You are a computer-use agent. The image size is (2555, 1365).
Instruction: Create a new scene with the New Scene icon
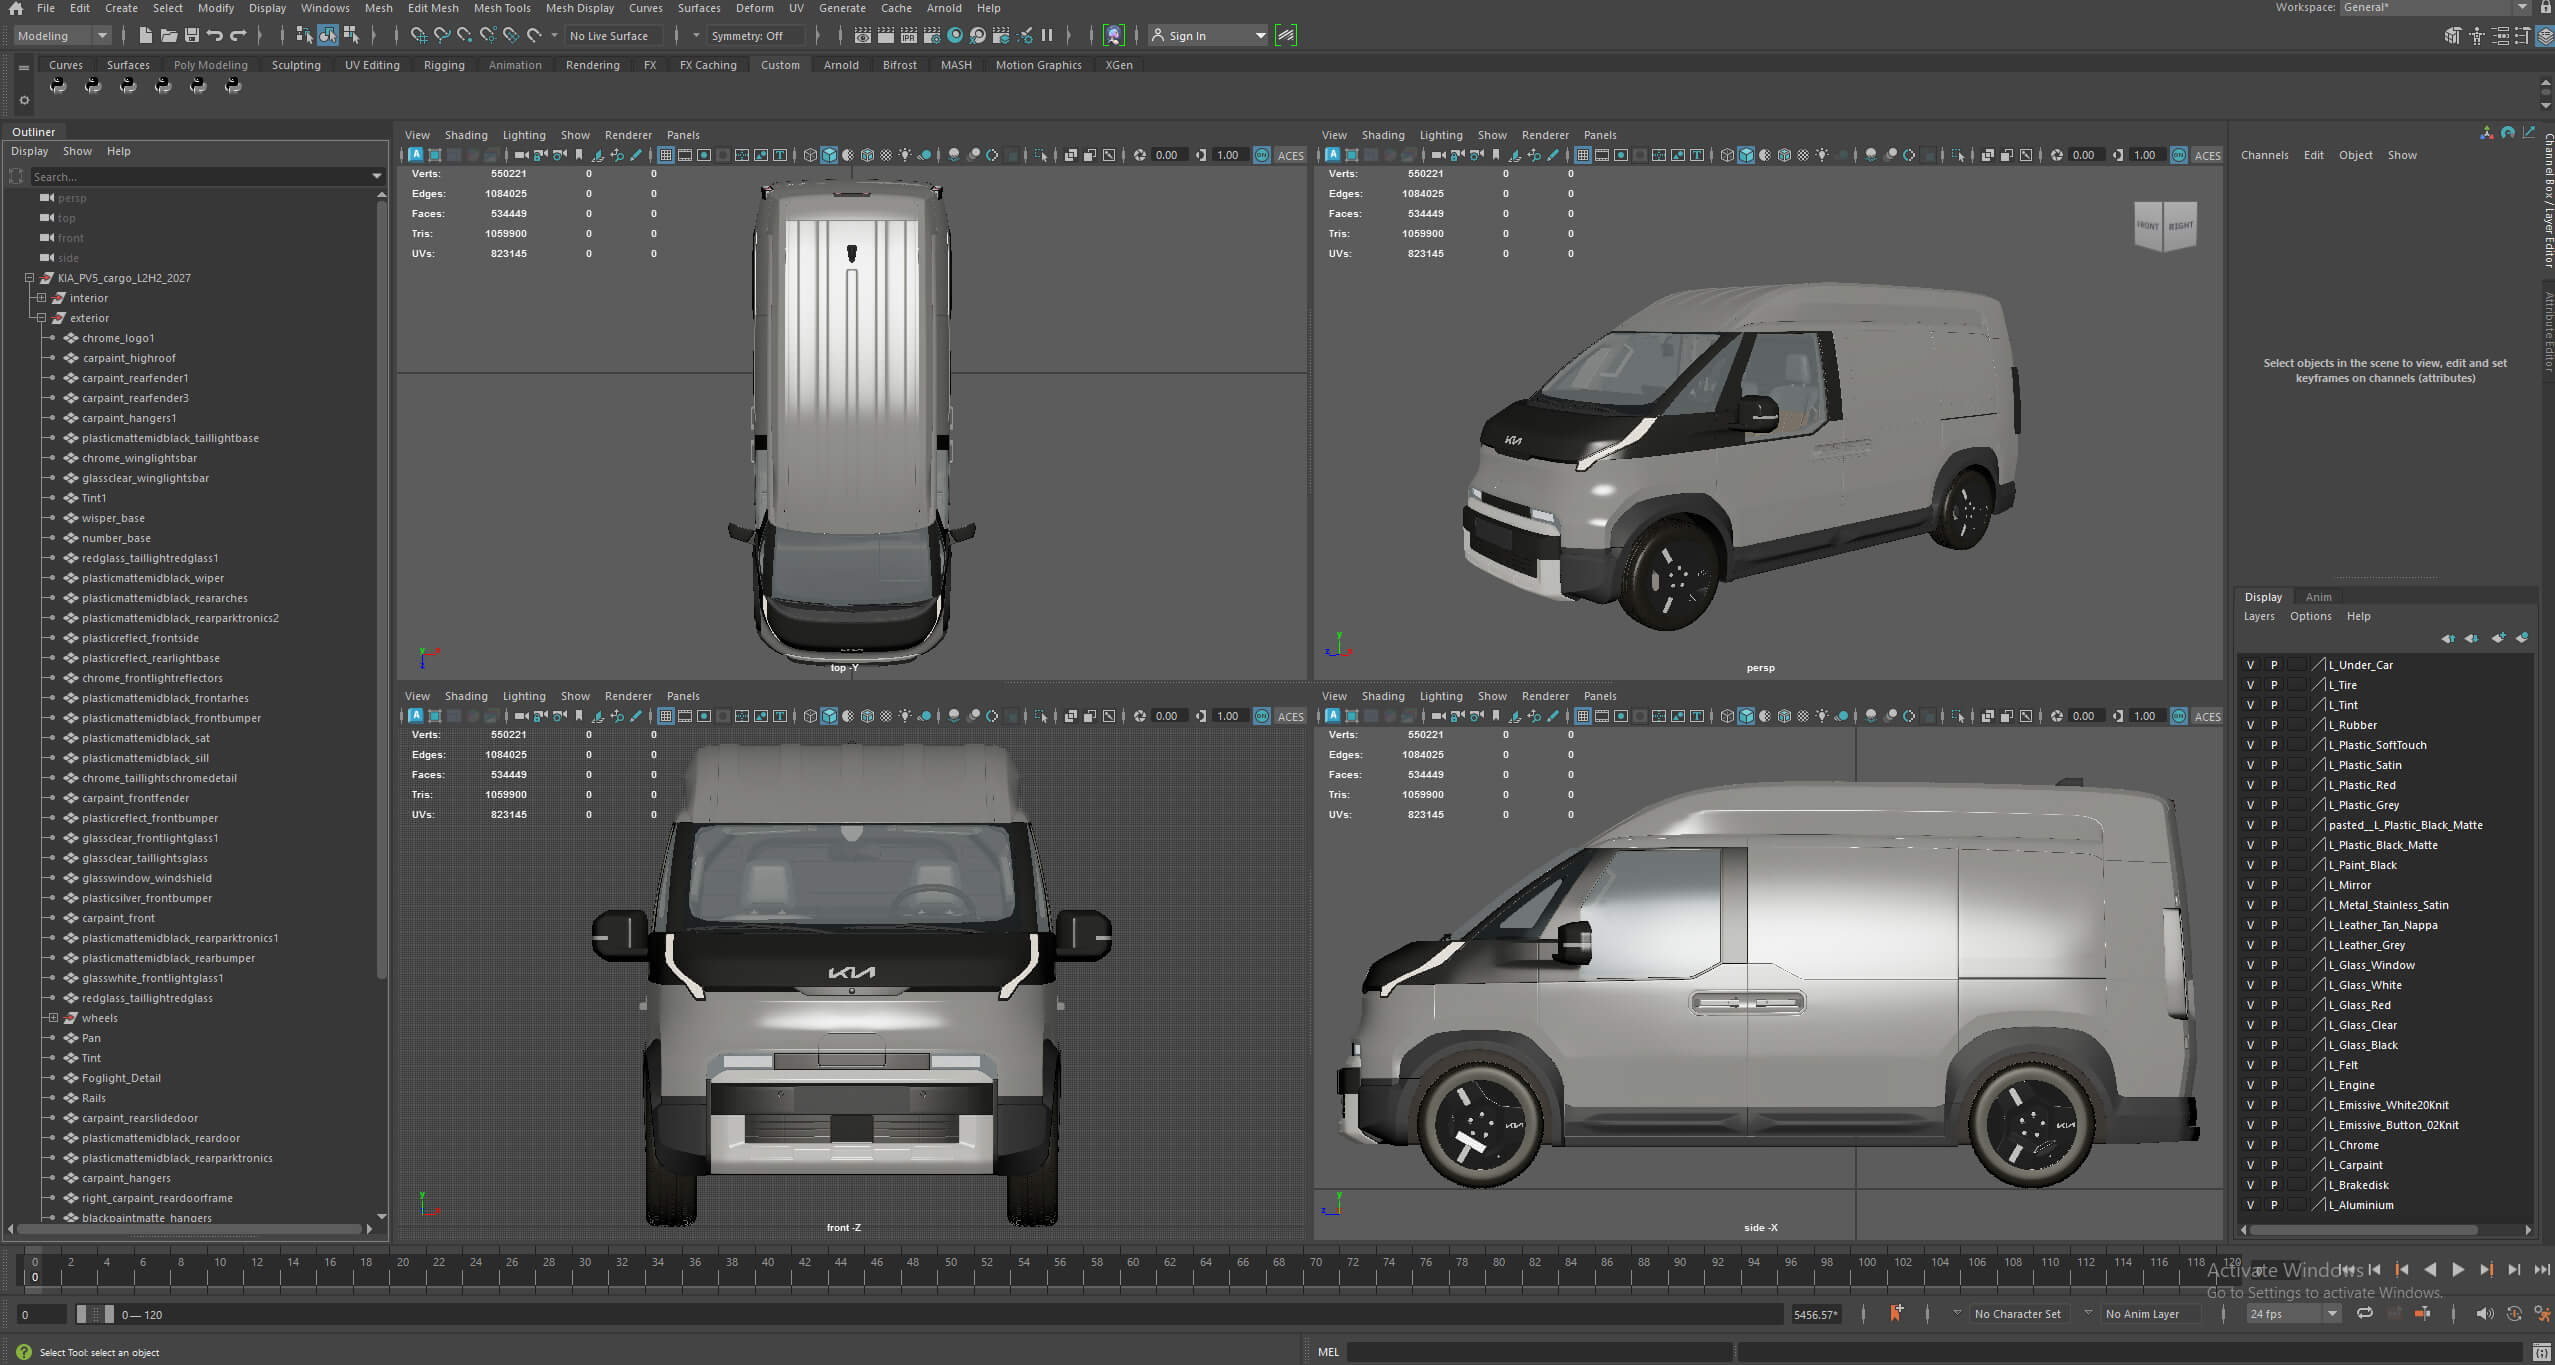point(145,36)
